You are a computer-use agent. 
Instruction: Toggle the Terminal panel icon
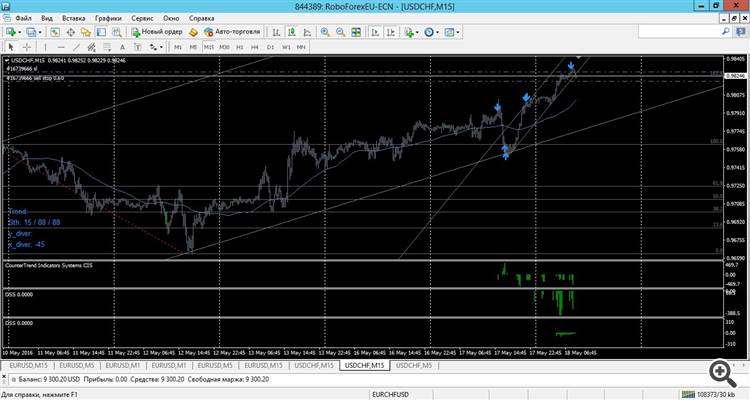click(x=101, y=32)
